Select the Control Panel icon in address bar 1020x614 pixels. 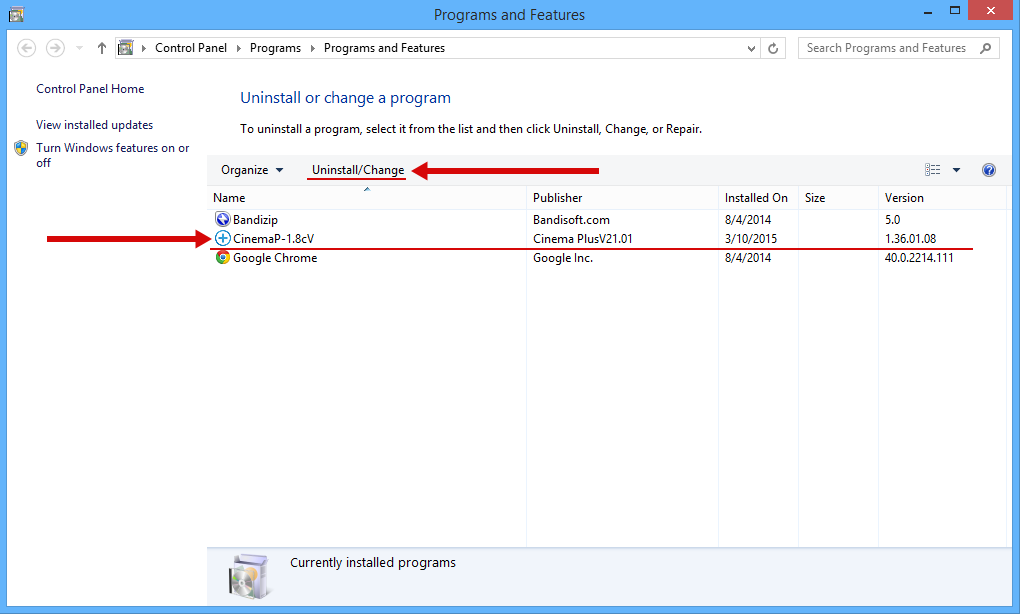[126, 47]
